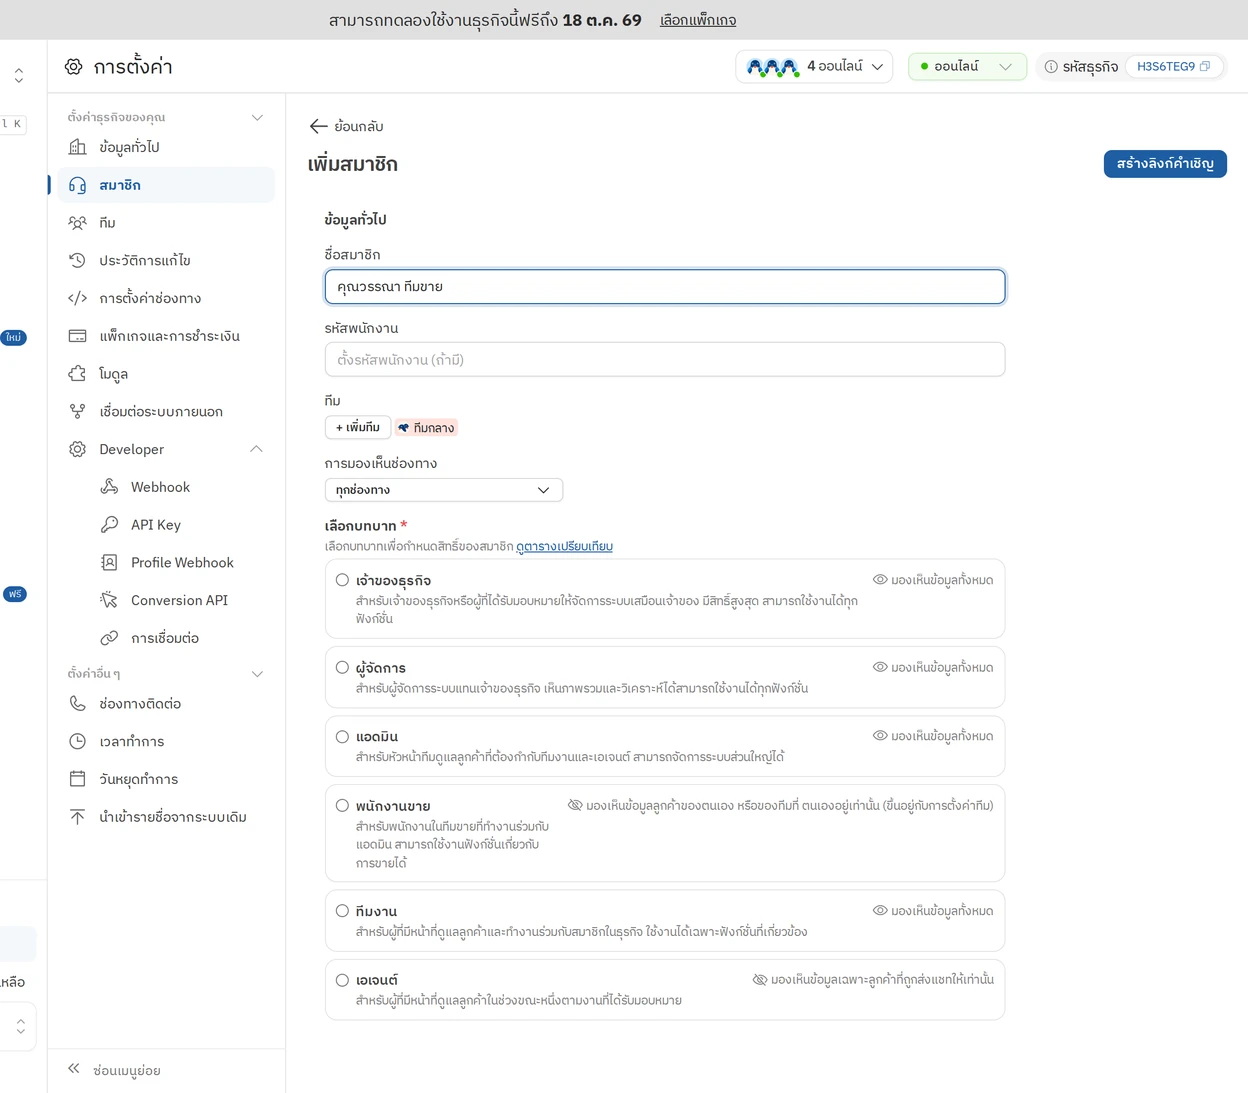The height and width of the screenshot is (1093, 1248).
Task: Click the card icon for แพ็กเกจและการชำระเงิน
Action: [x=77, y=336]
